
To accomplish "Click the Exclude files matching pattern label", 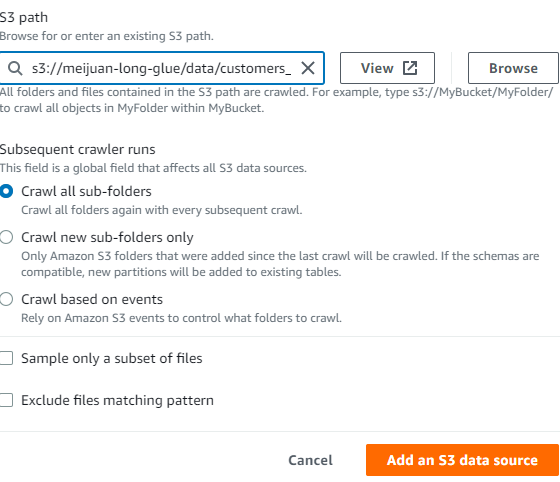I will 117,400.
